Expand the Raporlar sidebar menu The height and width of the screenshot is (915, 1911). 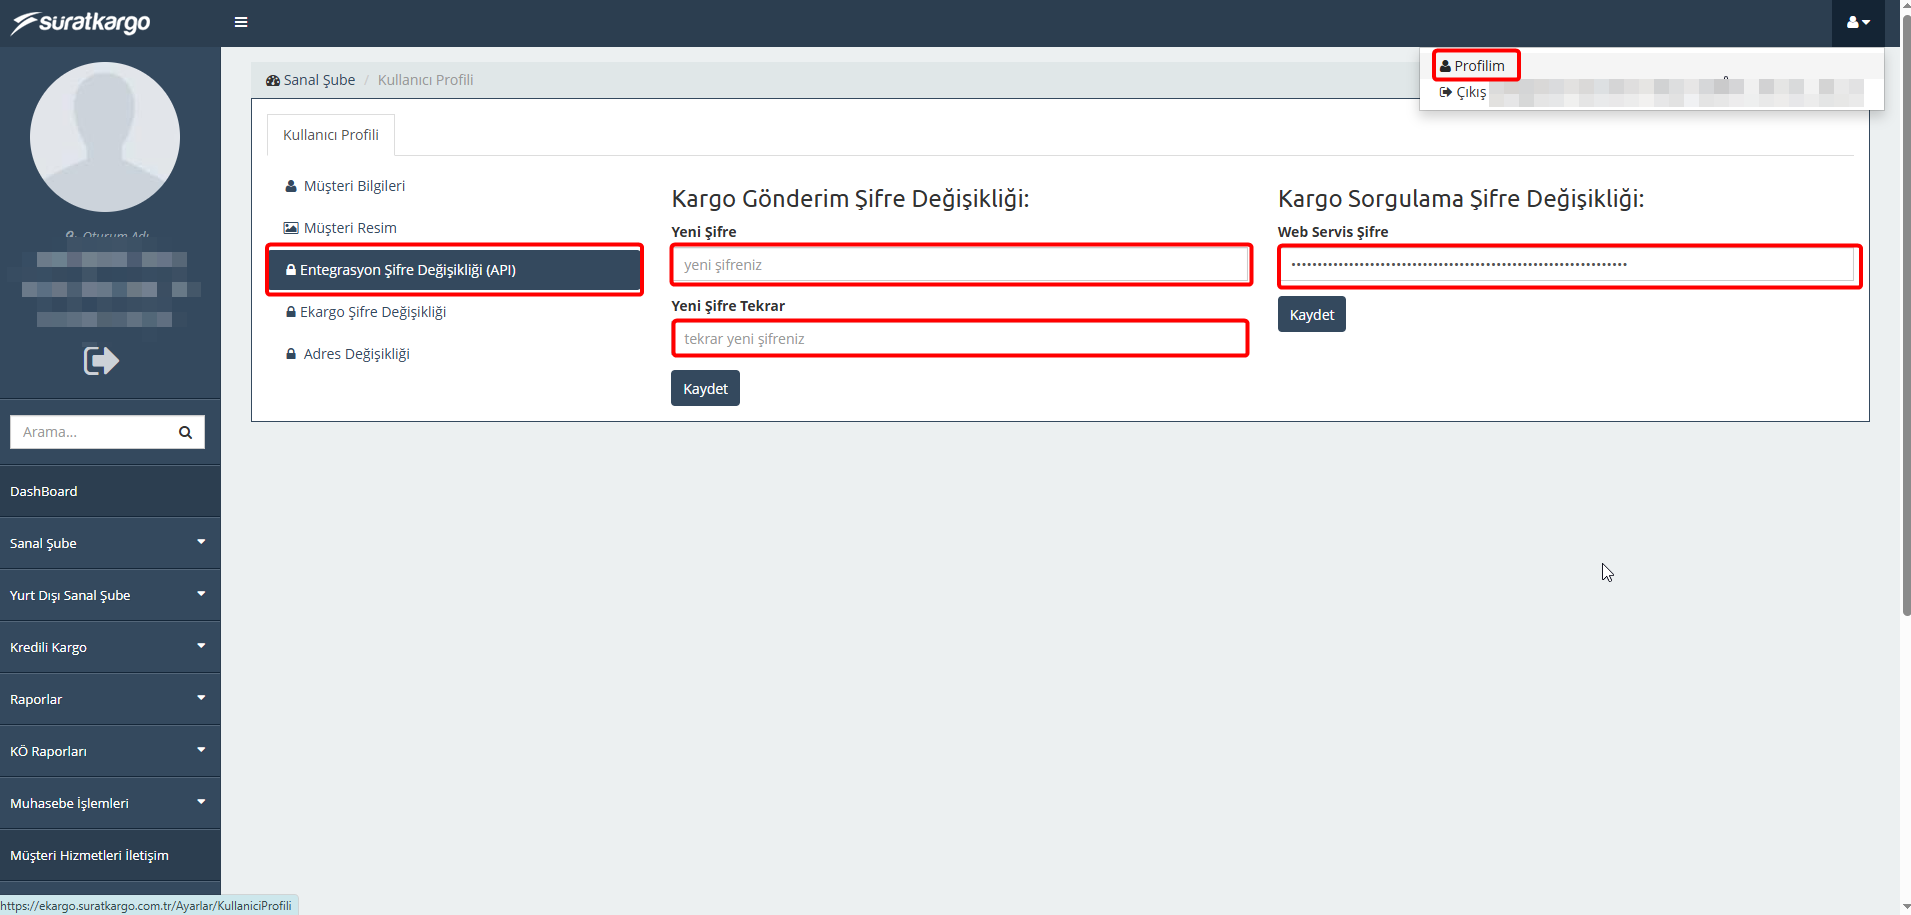[x=108, y=699]
